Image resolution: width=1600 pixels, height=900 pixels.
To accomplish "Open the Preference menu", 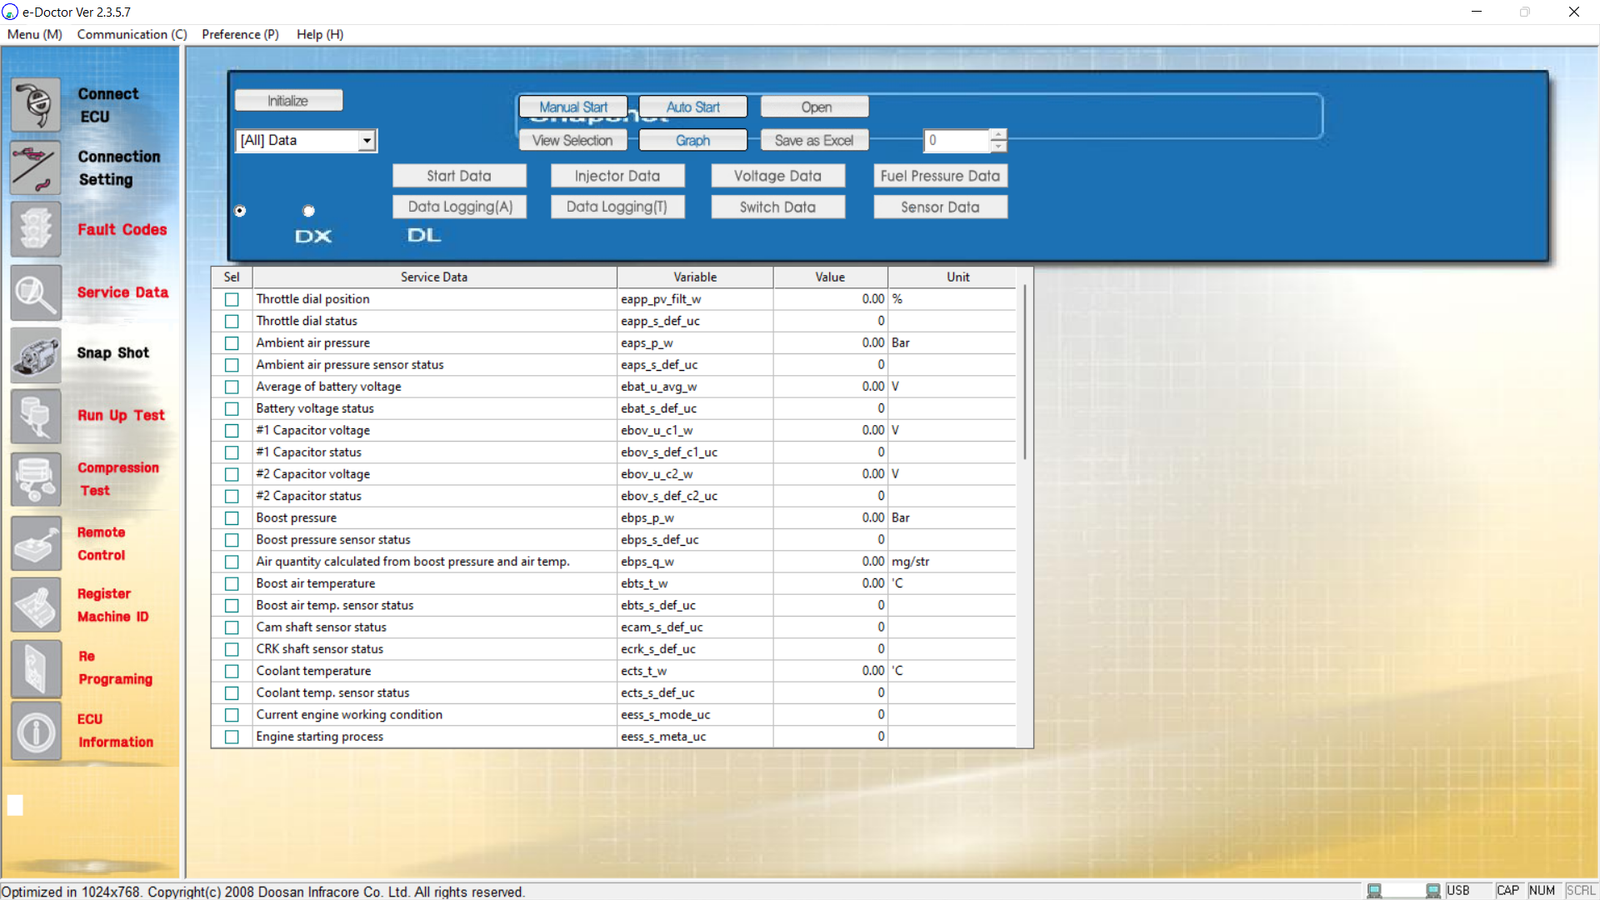I will coord(240,34).
